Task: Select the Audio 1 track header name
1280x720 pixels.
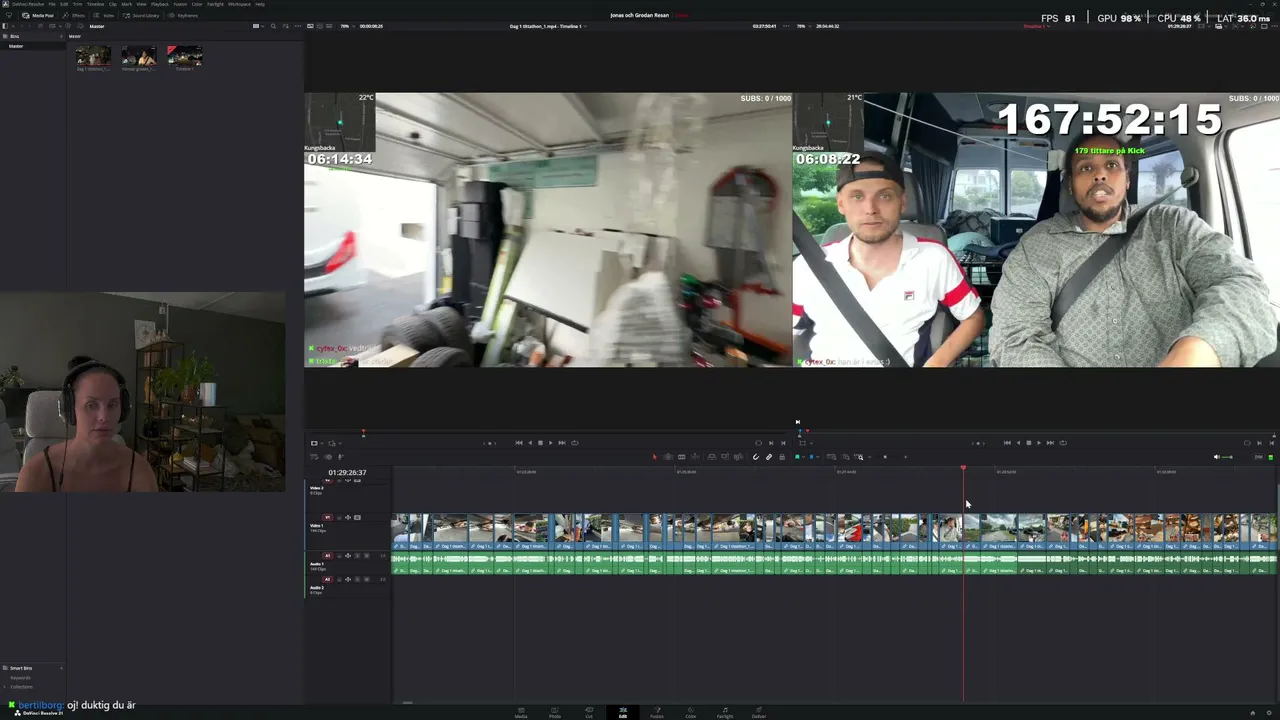Action: (x=316, y=564)
